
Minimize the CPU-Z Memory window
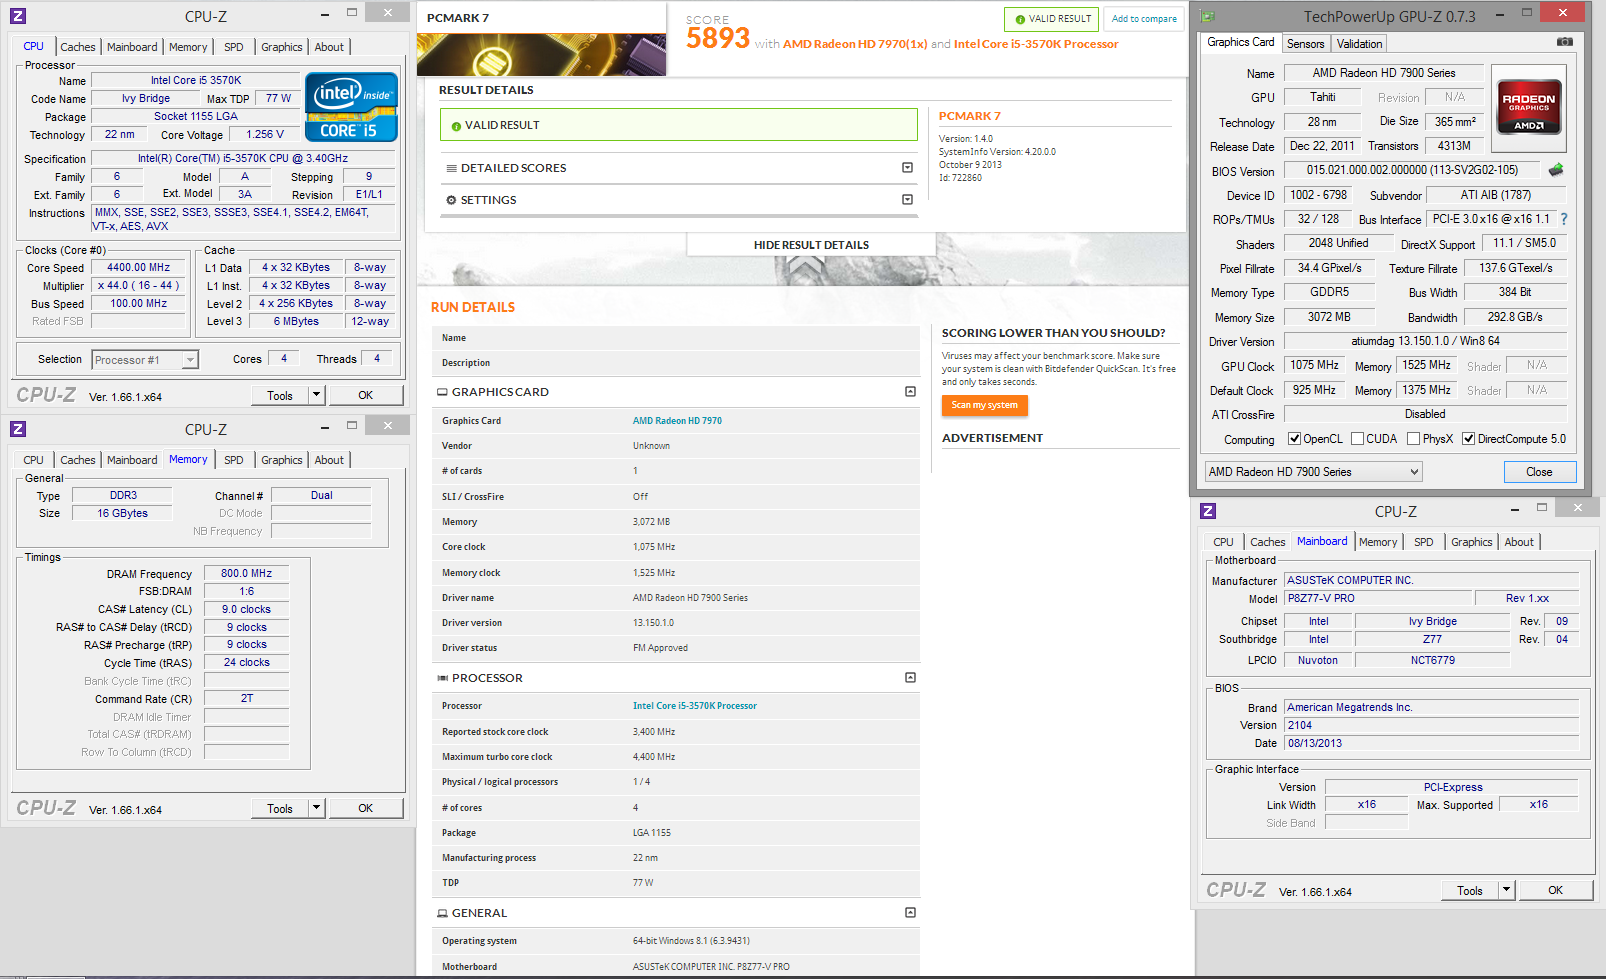[x=326, y=426]
